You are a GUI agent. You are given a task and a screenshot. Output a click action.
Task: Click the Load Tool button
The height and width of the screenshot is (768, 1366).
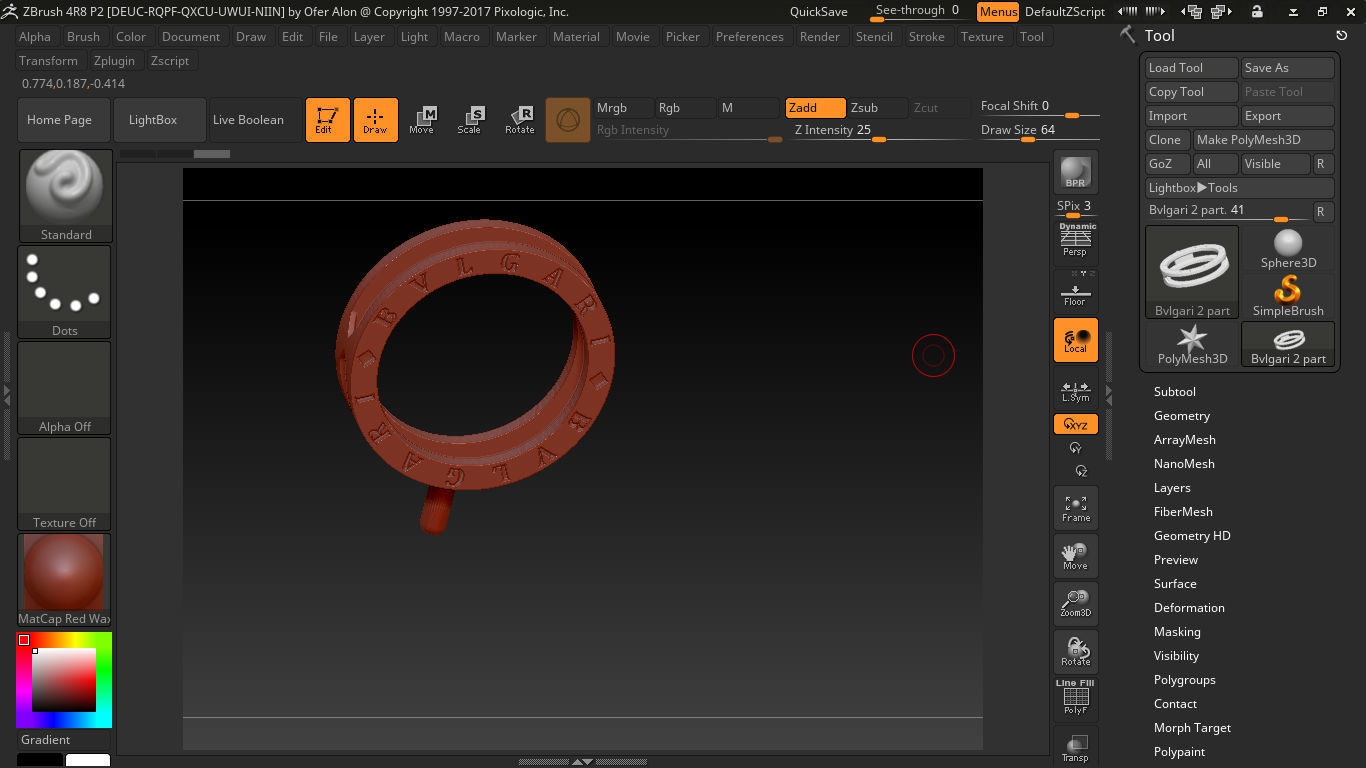pyautogui.click(x=1192, y=68)
